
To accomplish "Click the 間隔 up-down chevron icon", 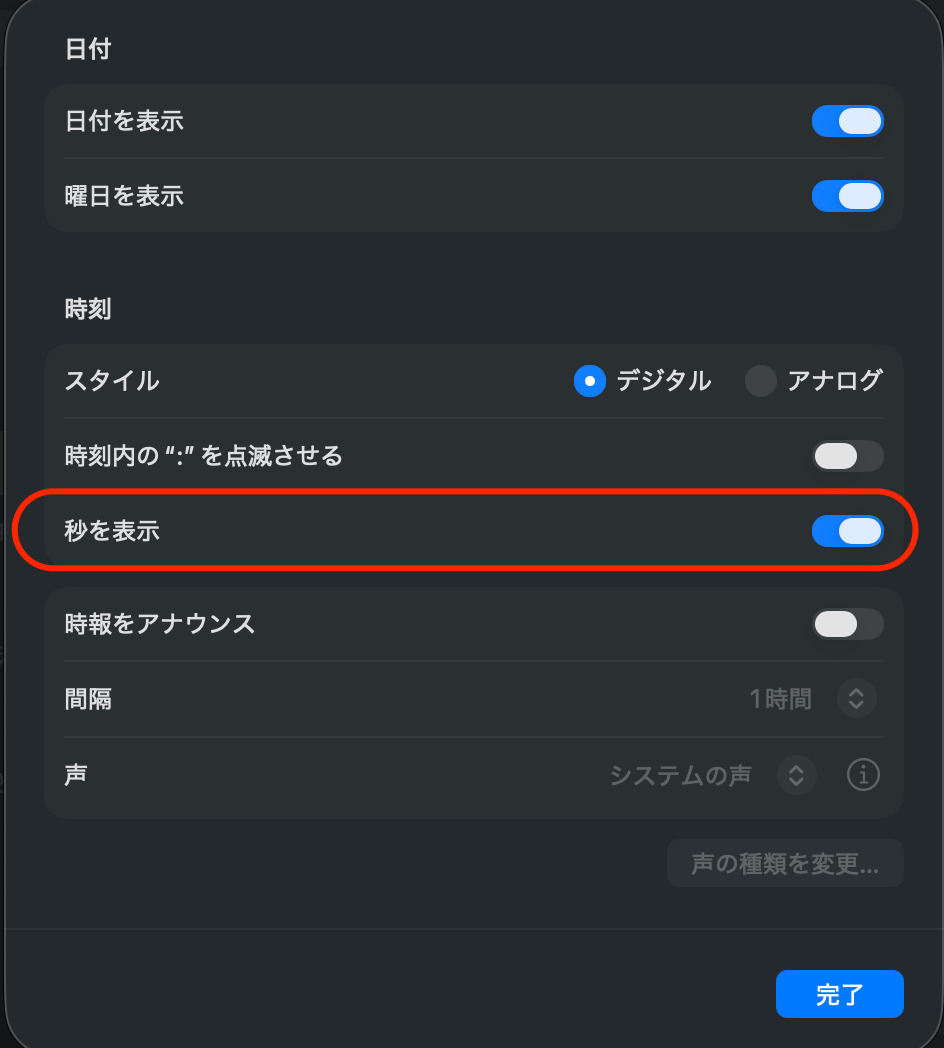I will point(856,698).
